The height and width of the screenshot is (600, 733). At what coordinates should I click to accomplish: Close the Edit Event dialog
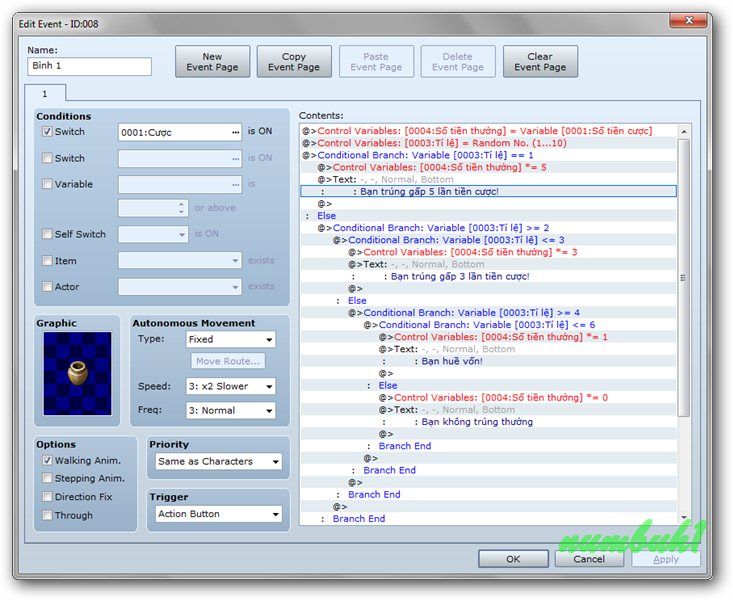(689, 20)
